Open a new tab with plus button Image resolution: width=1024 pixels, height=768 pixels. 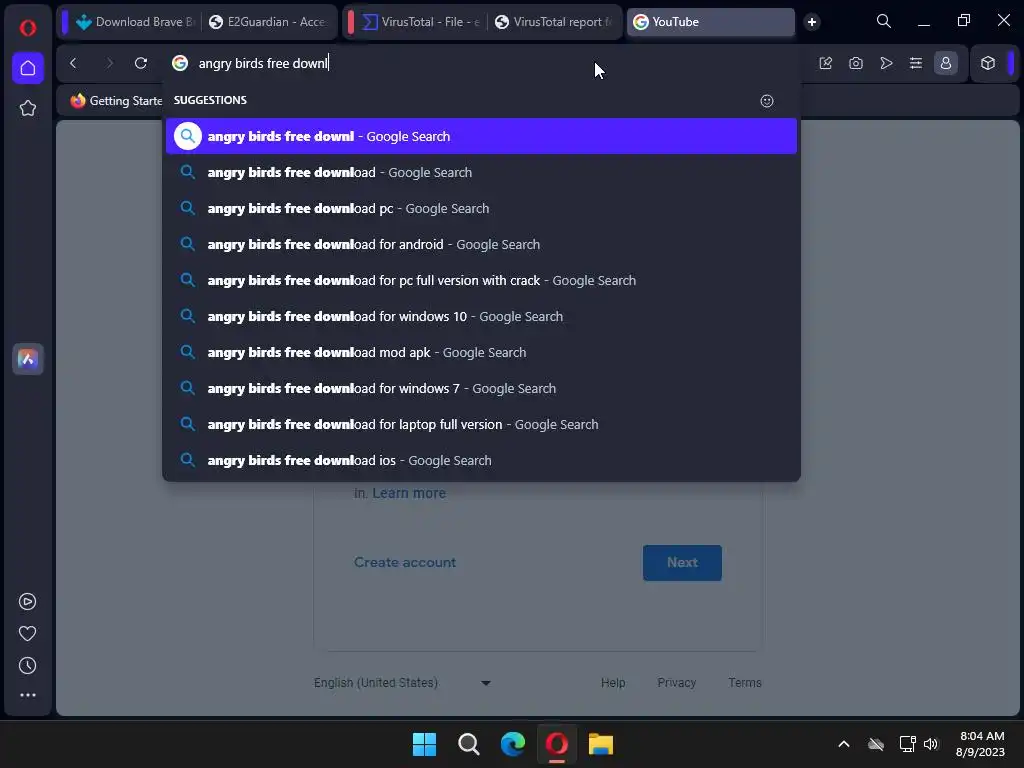tap(812, 22)
